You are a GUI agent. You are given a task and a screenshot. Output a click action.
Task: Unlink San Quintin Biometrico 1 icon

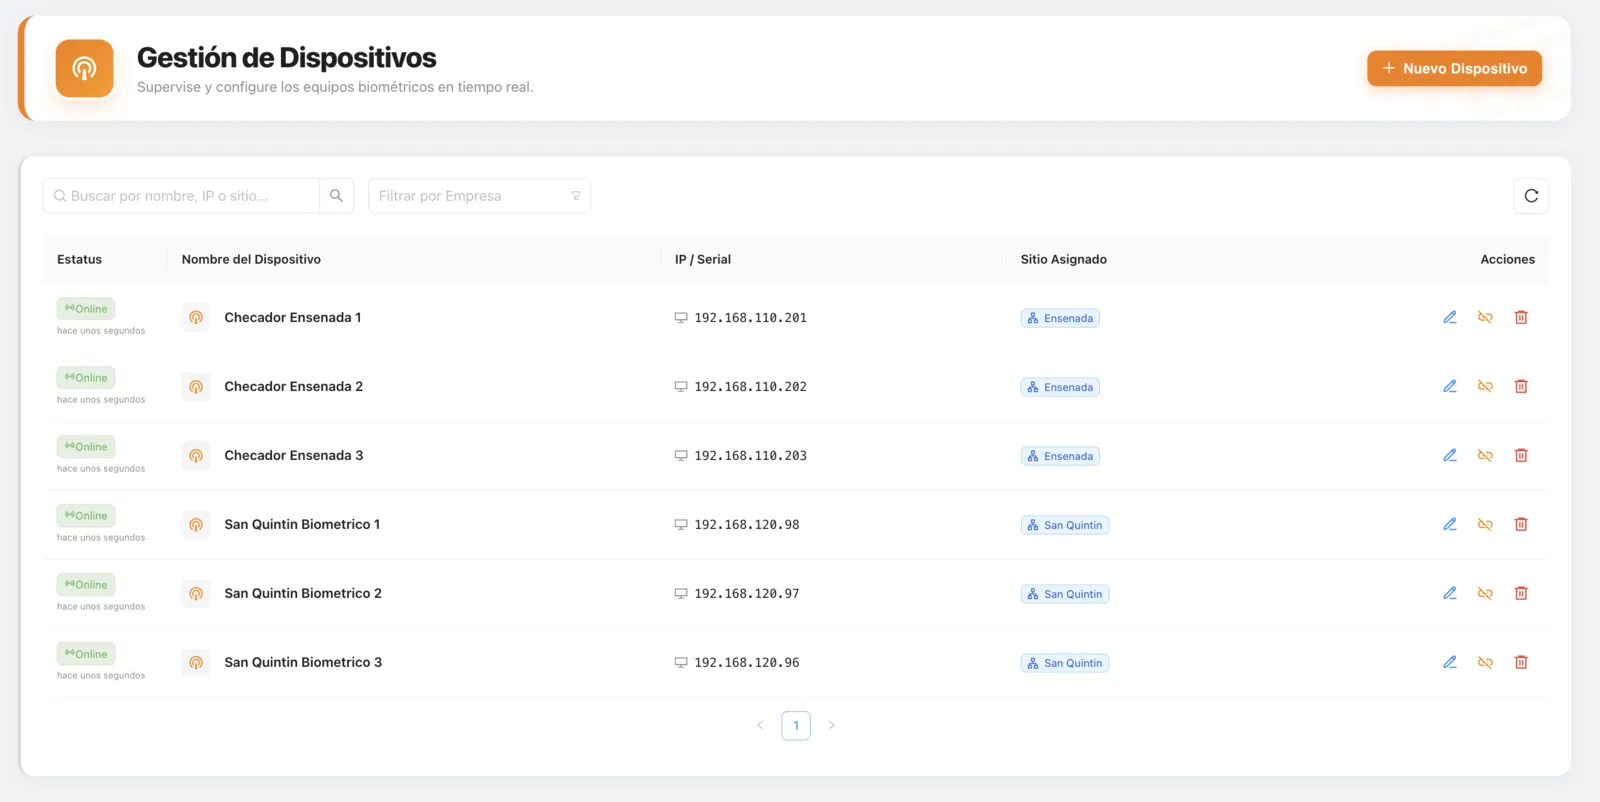[1485, 524]
